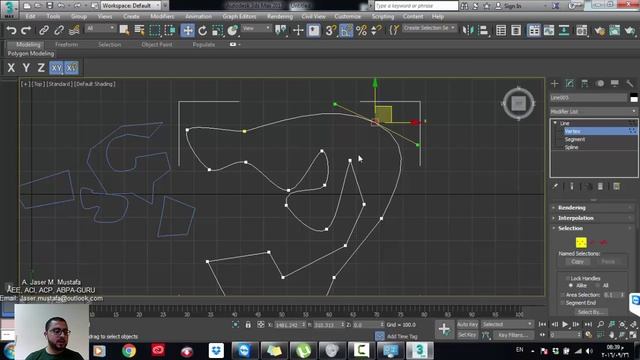Open the Mirror tool
This screenshot has height=360, width=640.
[467, 30]
